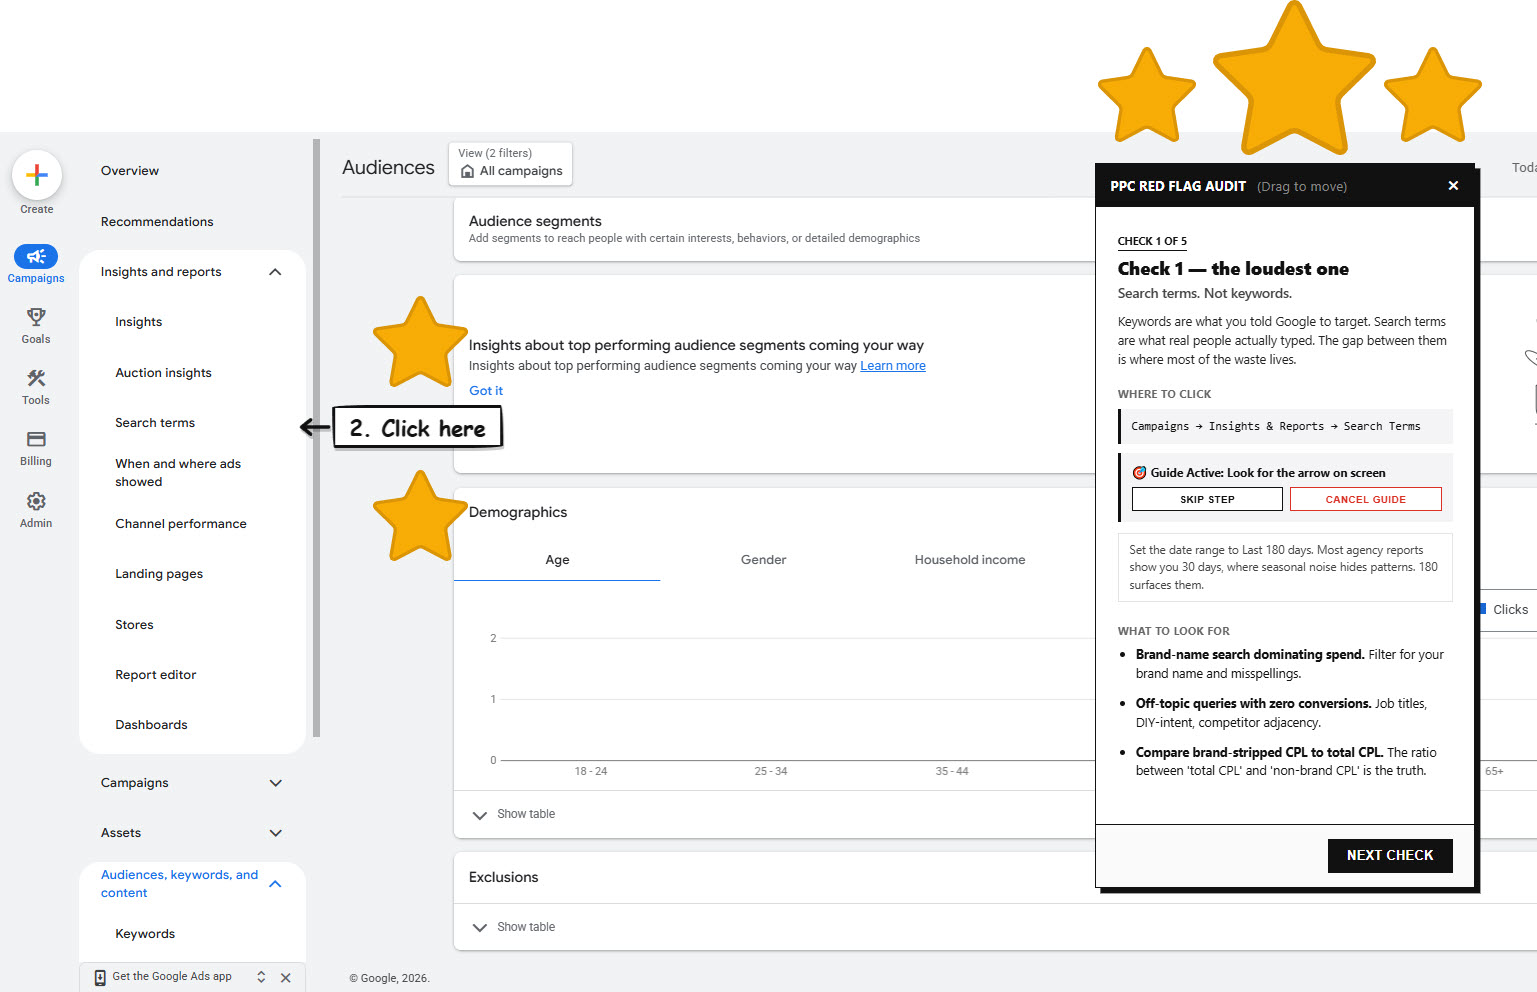Click the CANCEL GUIDE button
The width and height of the screenshot is (1537, 992).
coord(1365,499)
